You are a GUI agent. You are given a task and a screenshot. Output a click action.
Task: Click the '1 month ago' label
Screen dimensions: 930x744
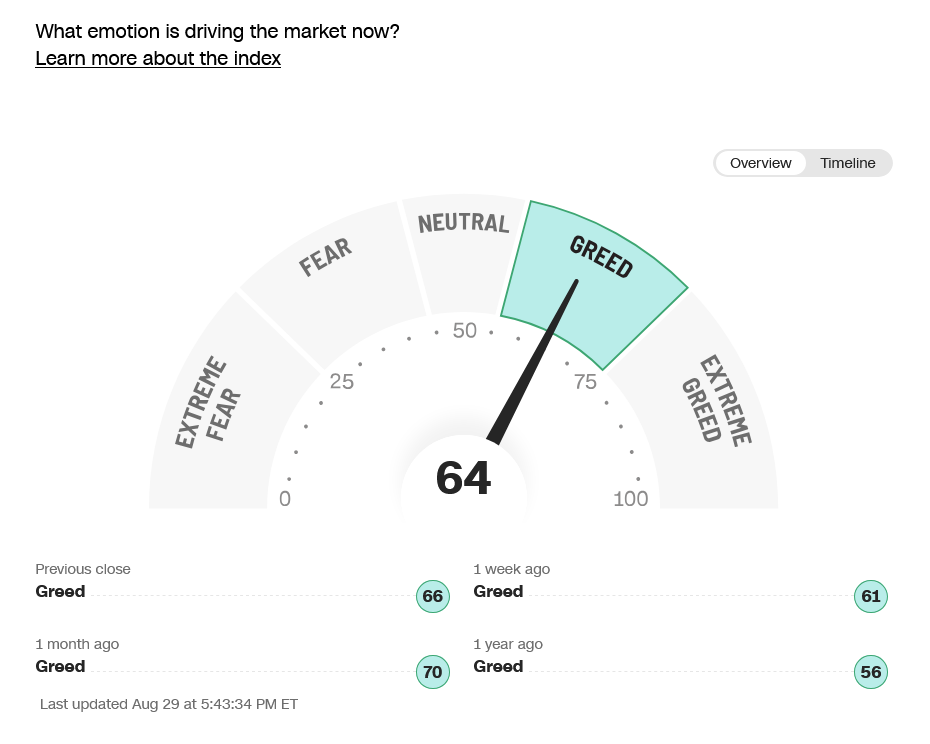77,644
